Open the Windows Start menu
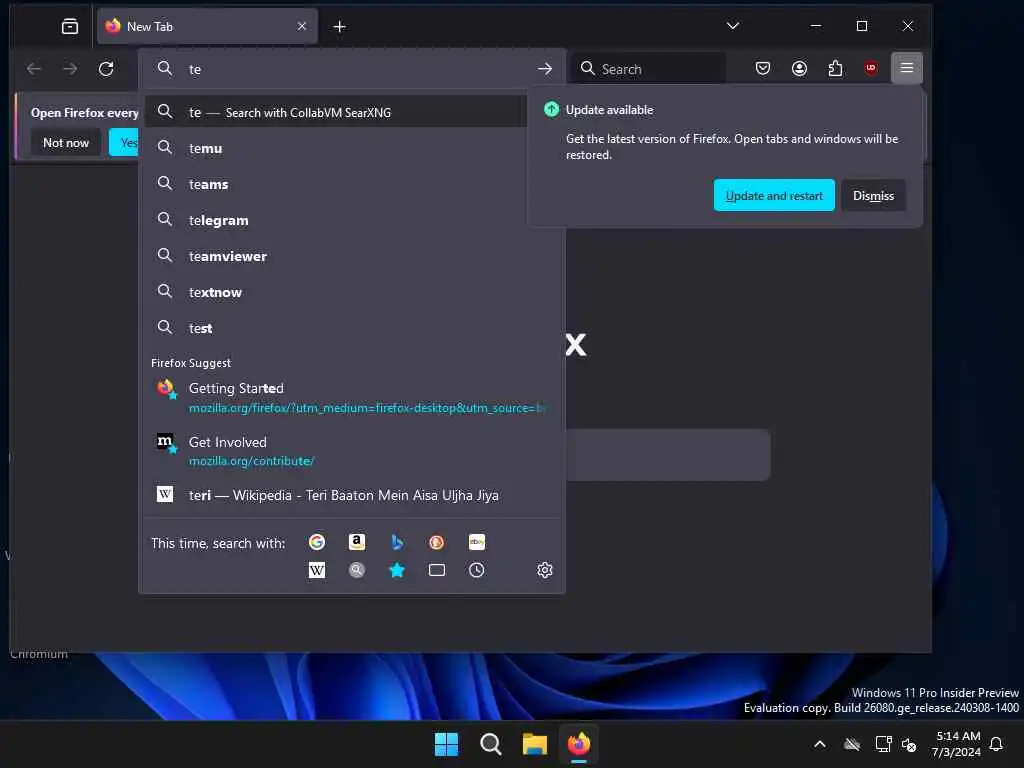This screenshot has width=1024, height=768. (x=447, y=744)
